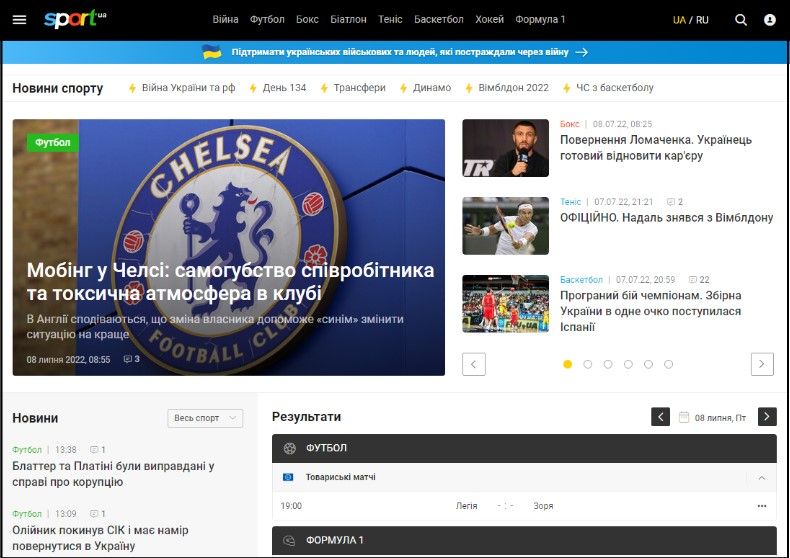The height and width of the screenshot is (558, 790).
Task: Click the Ukrainian flag icon in banner
Action: [212, 52]
